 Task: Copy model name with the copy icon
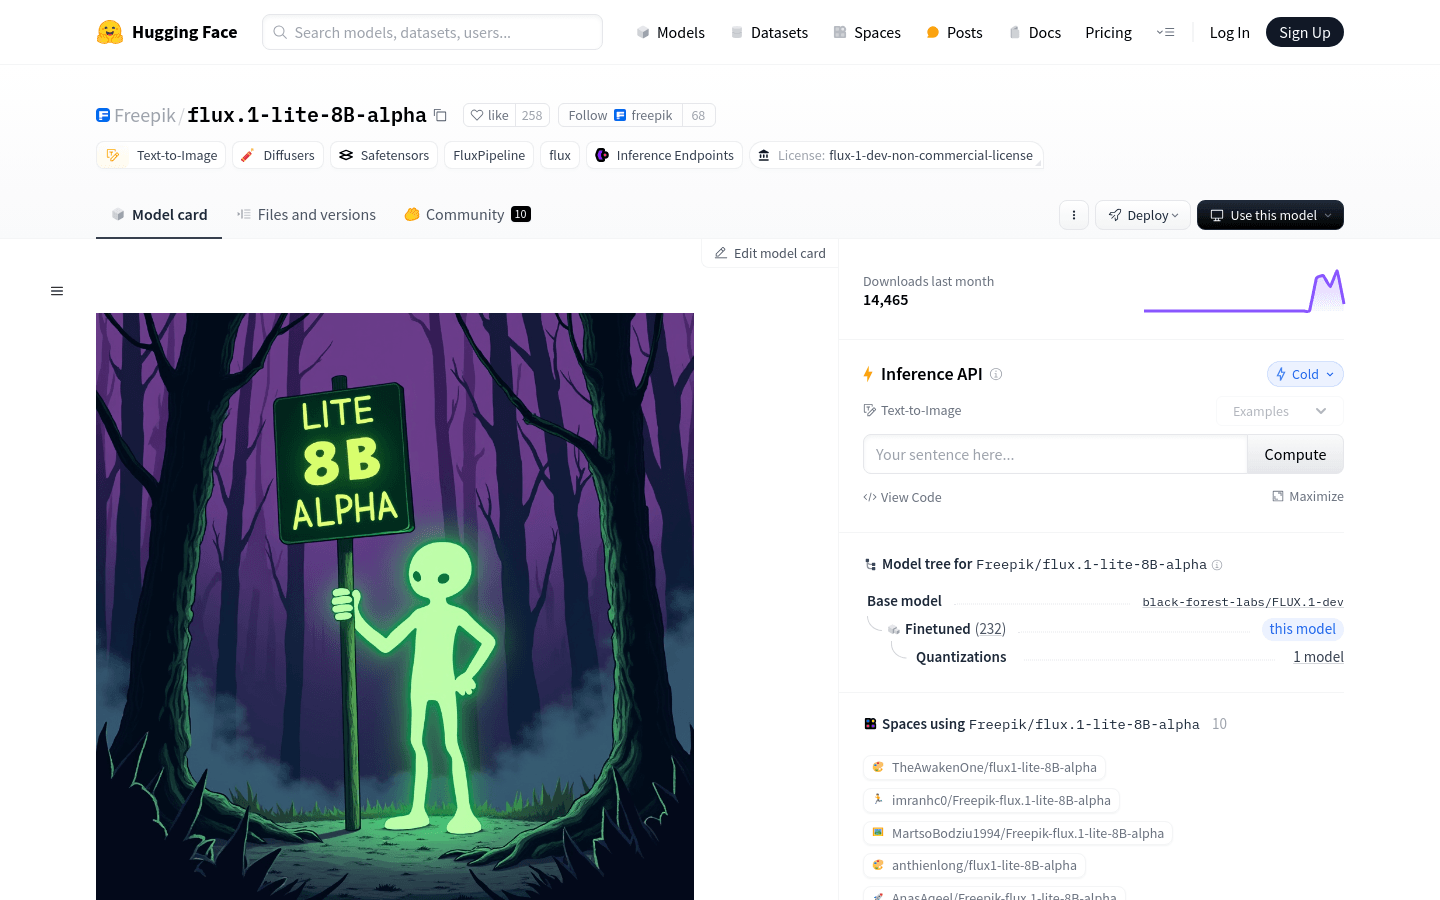[440, 115]
